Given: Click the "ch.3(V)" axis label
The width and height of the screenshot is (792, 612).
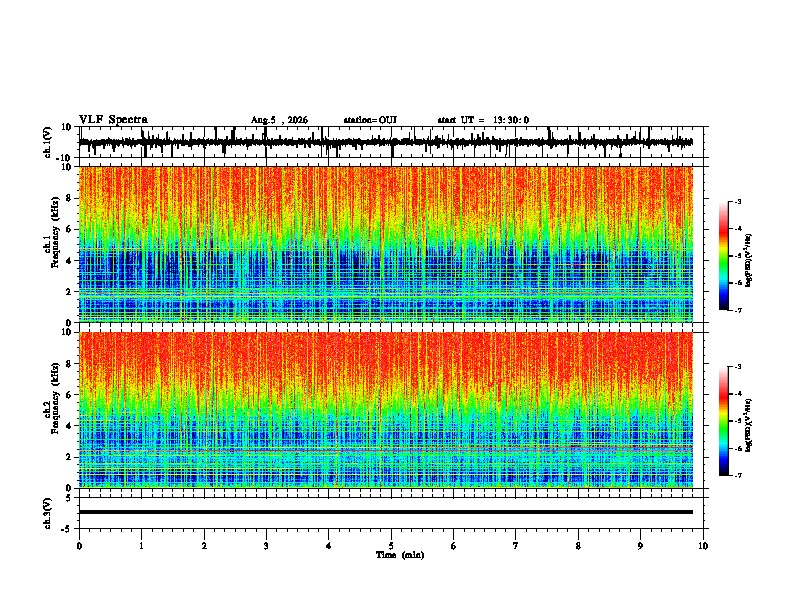Looking at the screenshot, I should (48, 514).
